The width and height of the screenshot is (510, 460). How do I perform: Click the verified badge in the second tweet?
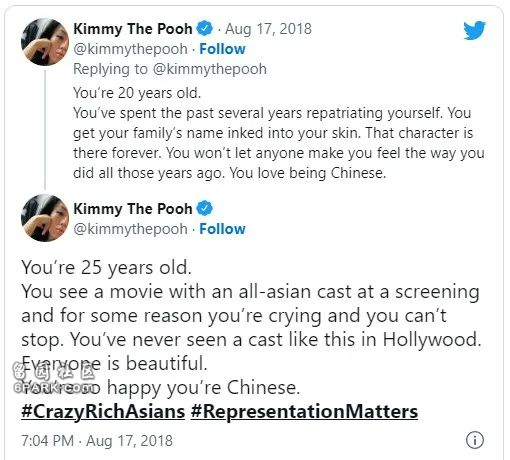204,208
